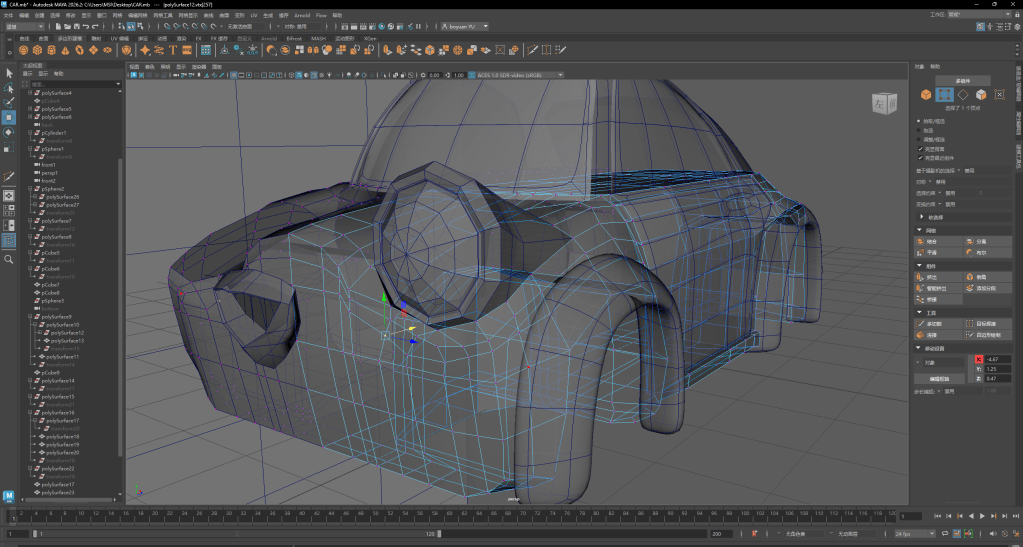This screenshot has width=1023, height=547.
Task: Open the Arnold menu
Action: pos(301,16)
